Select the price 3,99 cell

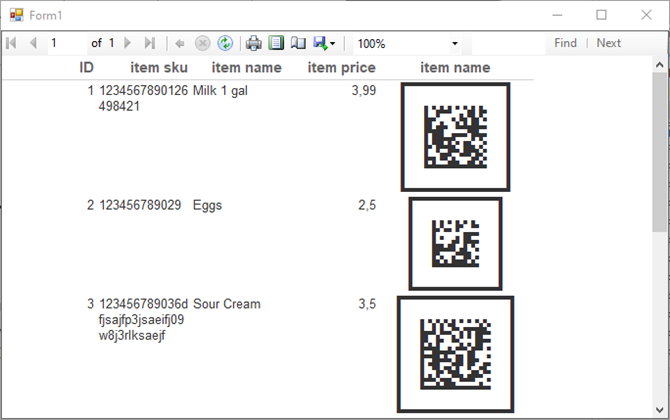pos(364,91)
